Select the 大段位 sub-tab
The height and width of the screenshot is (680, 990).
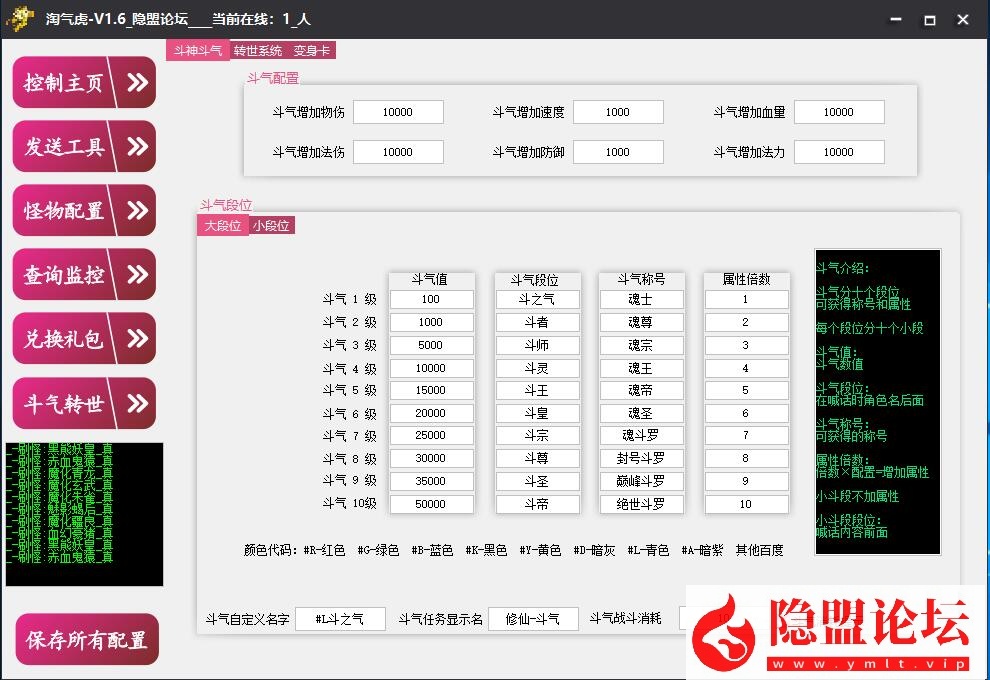tap(222, 226)
